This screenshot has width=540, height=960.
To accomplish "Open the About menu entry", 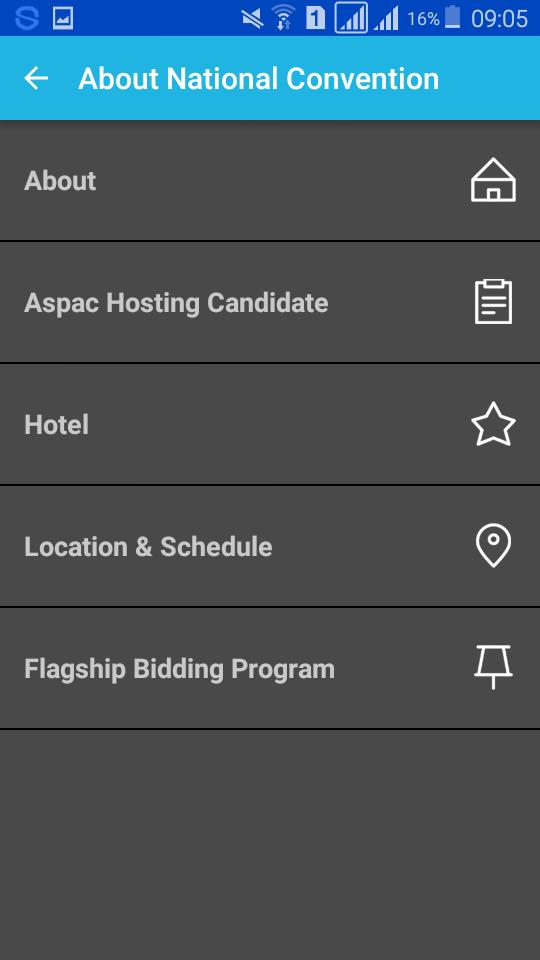I will click(270, 181).
